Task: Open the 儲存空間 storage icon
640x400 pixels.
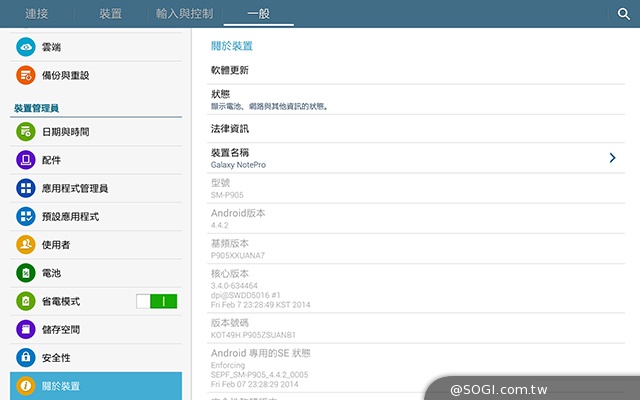Action: (26, 329)
